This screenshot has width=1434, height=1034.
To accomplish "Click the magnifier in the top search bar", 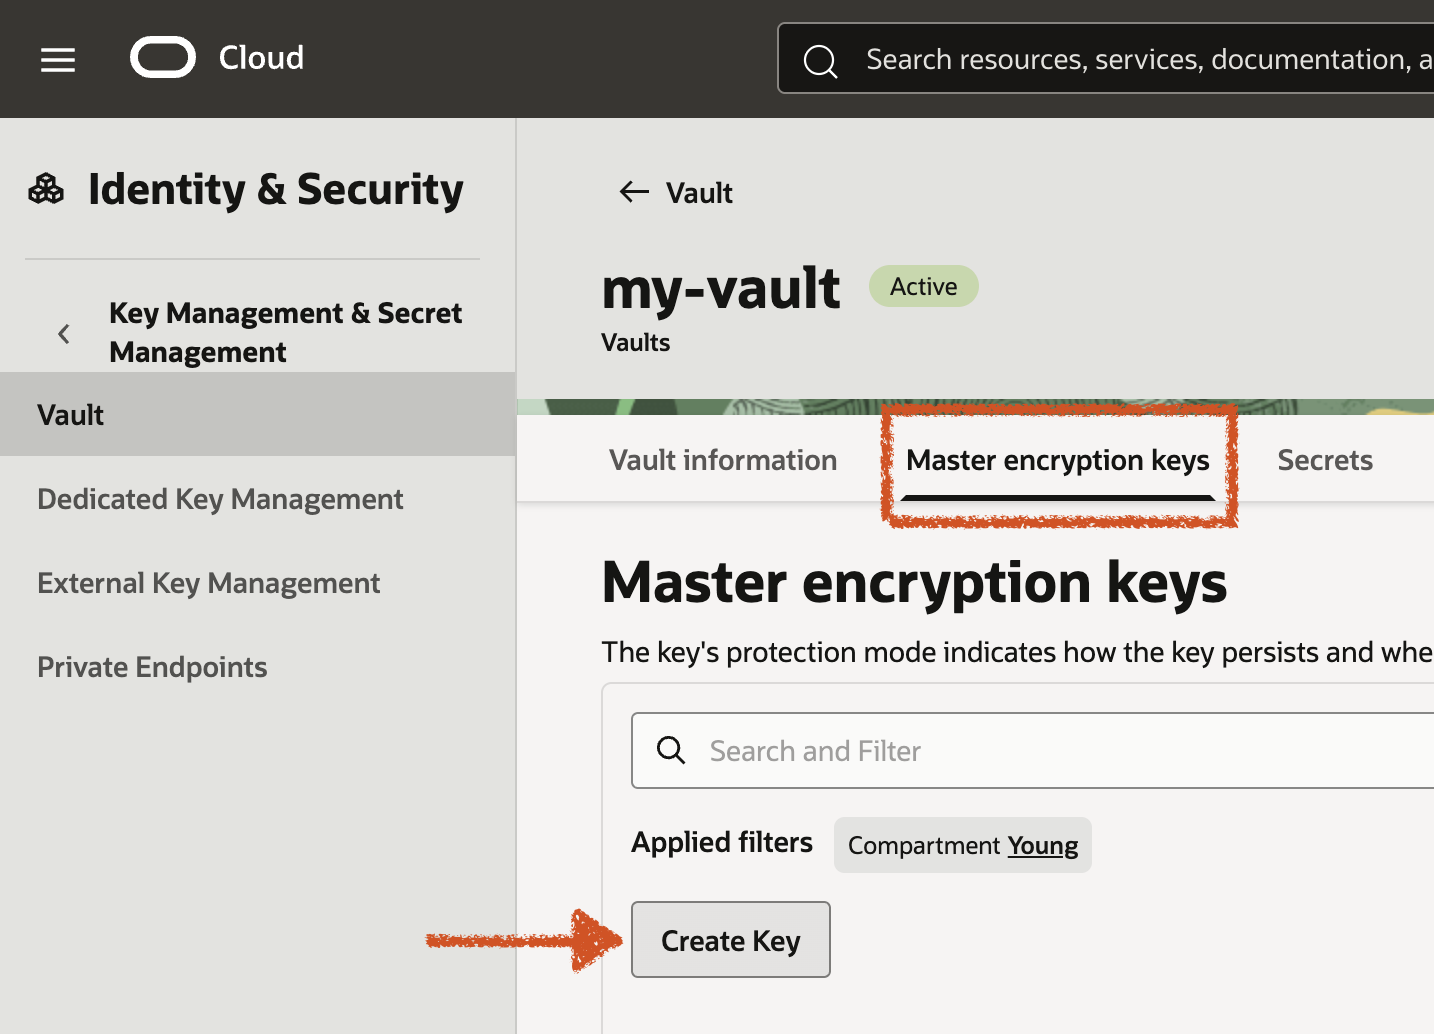I will click(x=820, y=61).
